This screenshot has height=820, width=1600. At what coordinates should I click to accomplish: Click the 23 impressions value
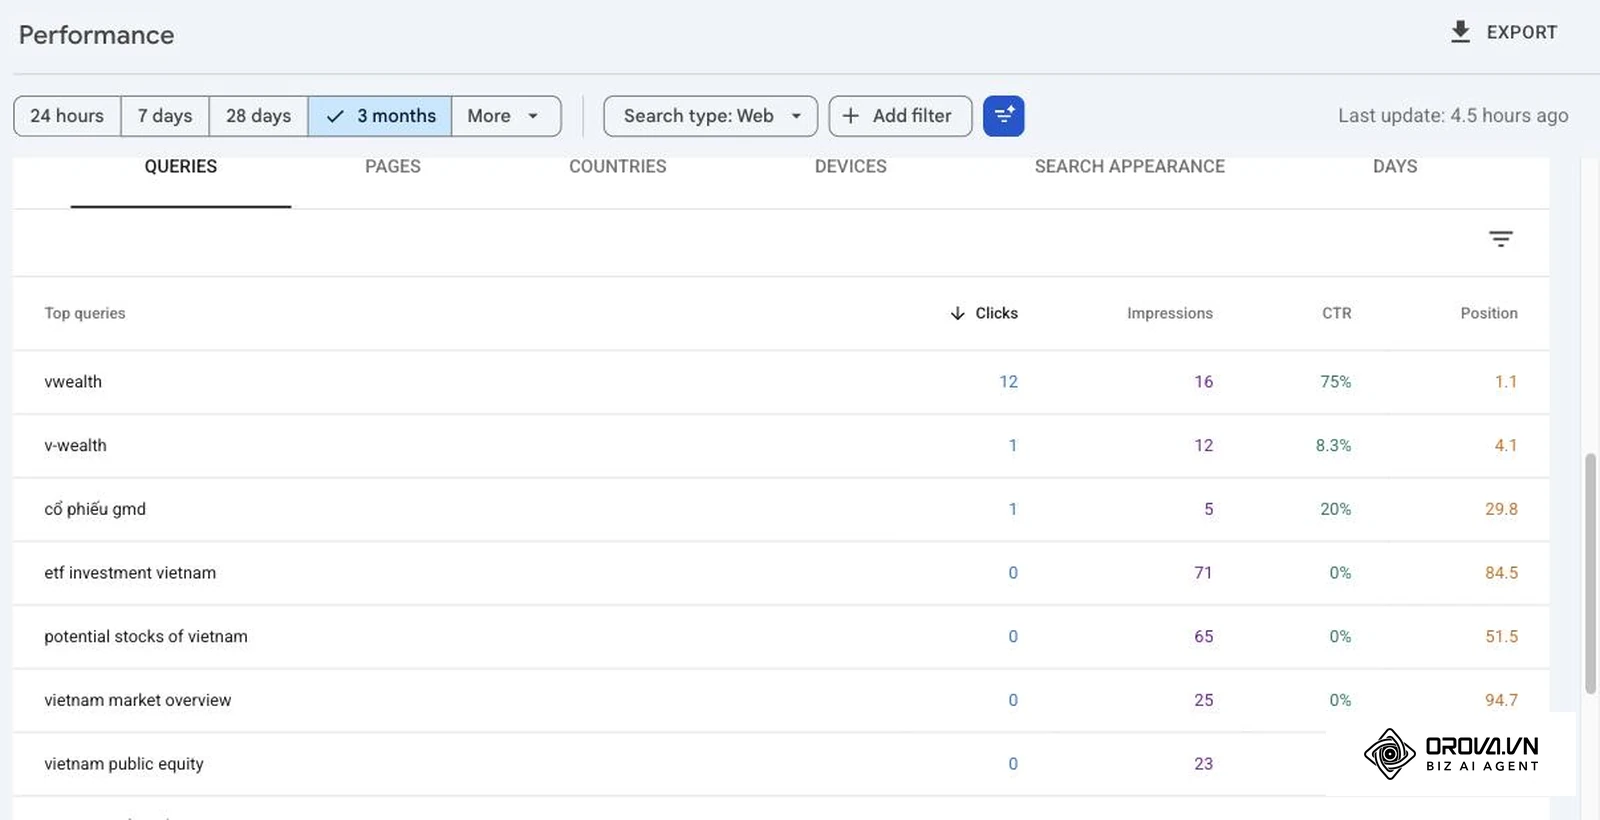1204,764
